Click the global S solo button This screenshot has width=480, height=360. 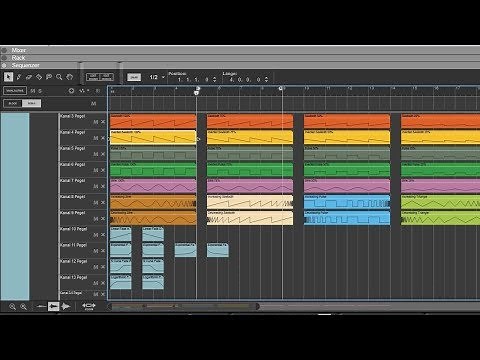[40, 91]
